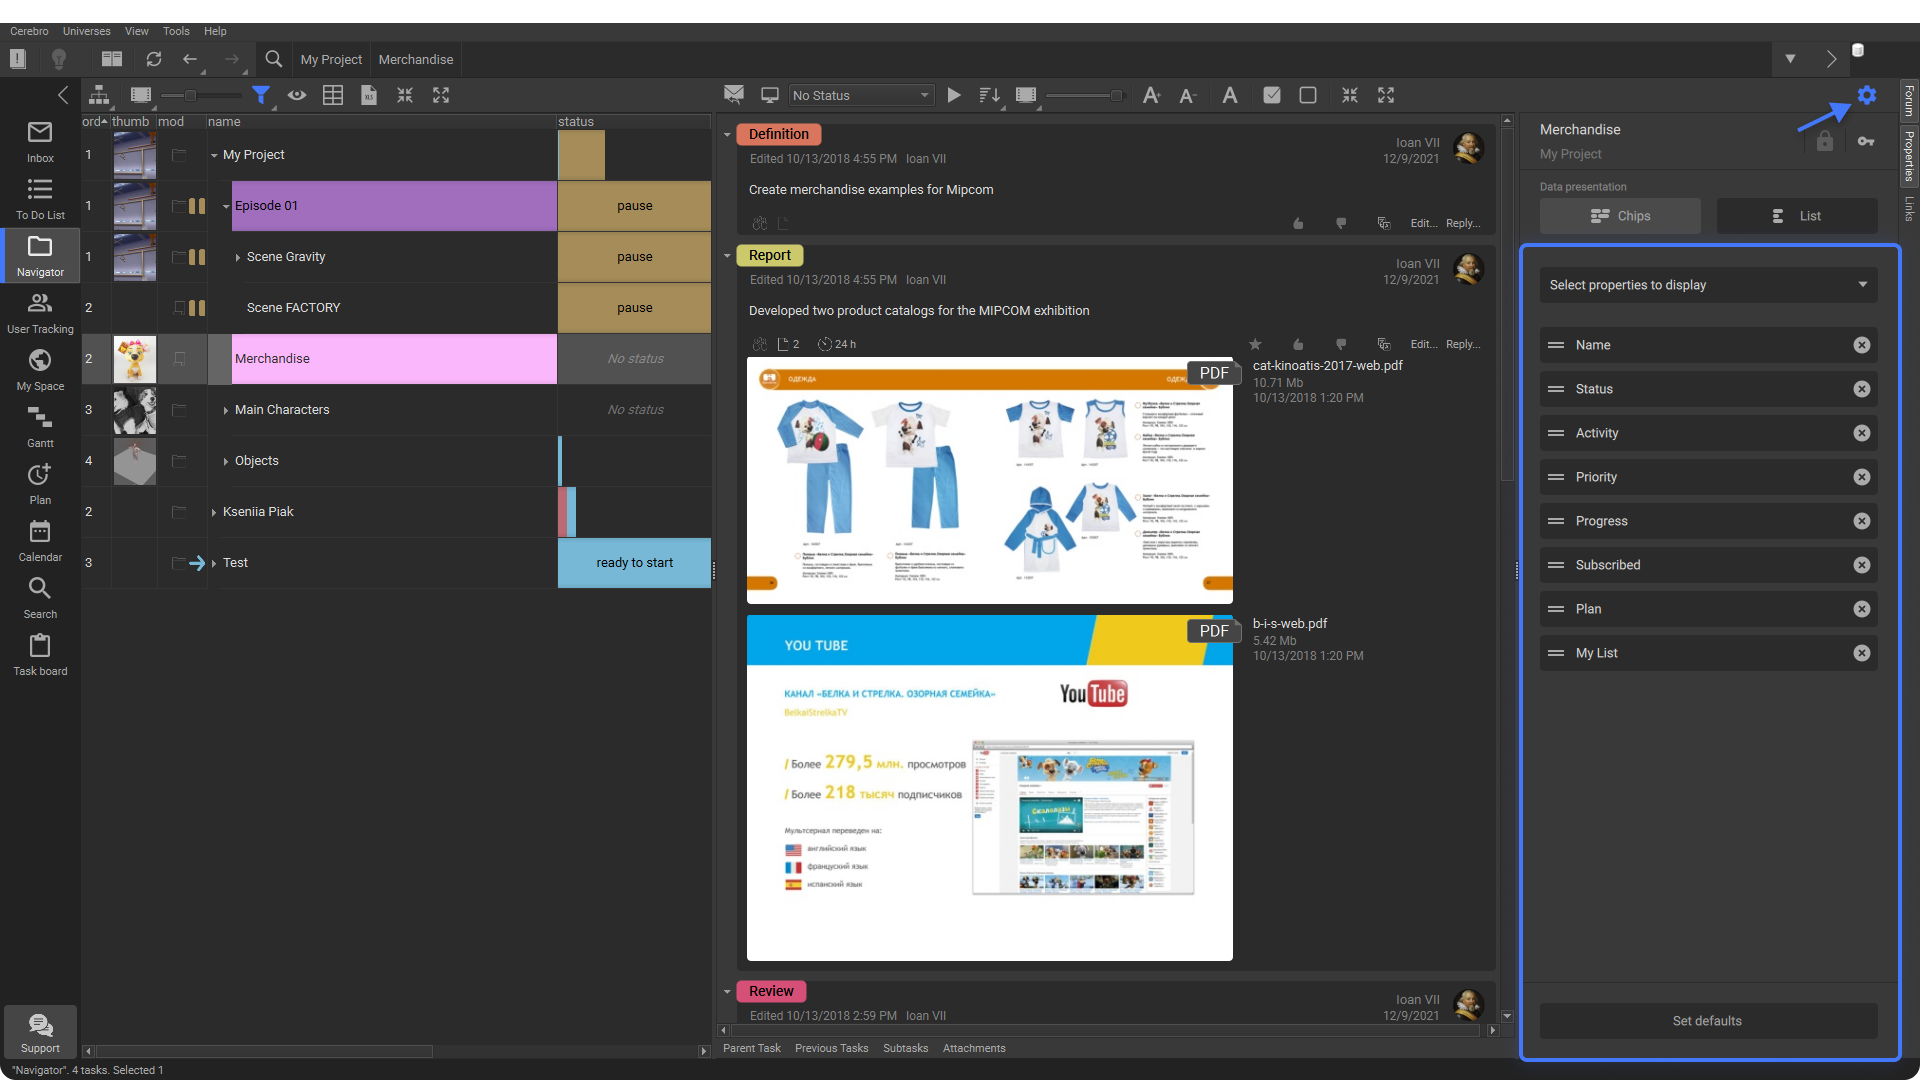Collapse the My Project tree node
This screenshot has width=1920, height=1080.
pyautogui.click(x=214, y=155)
